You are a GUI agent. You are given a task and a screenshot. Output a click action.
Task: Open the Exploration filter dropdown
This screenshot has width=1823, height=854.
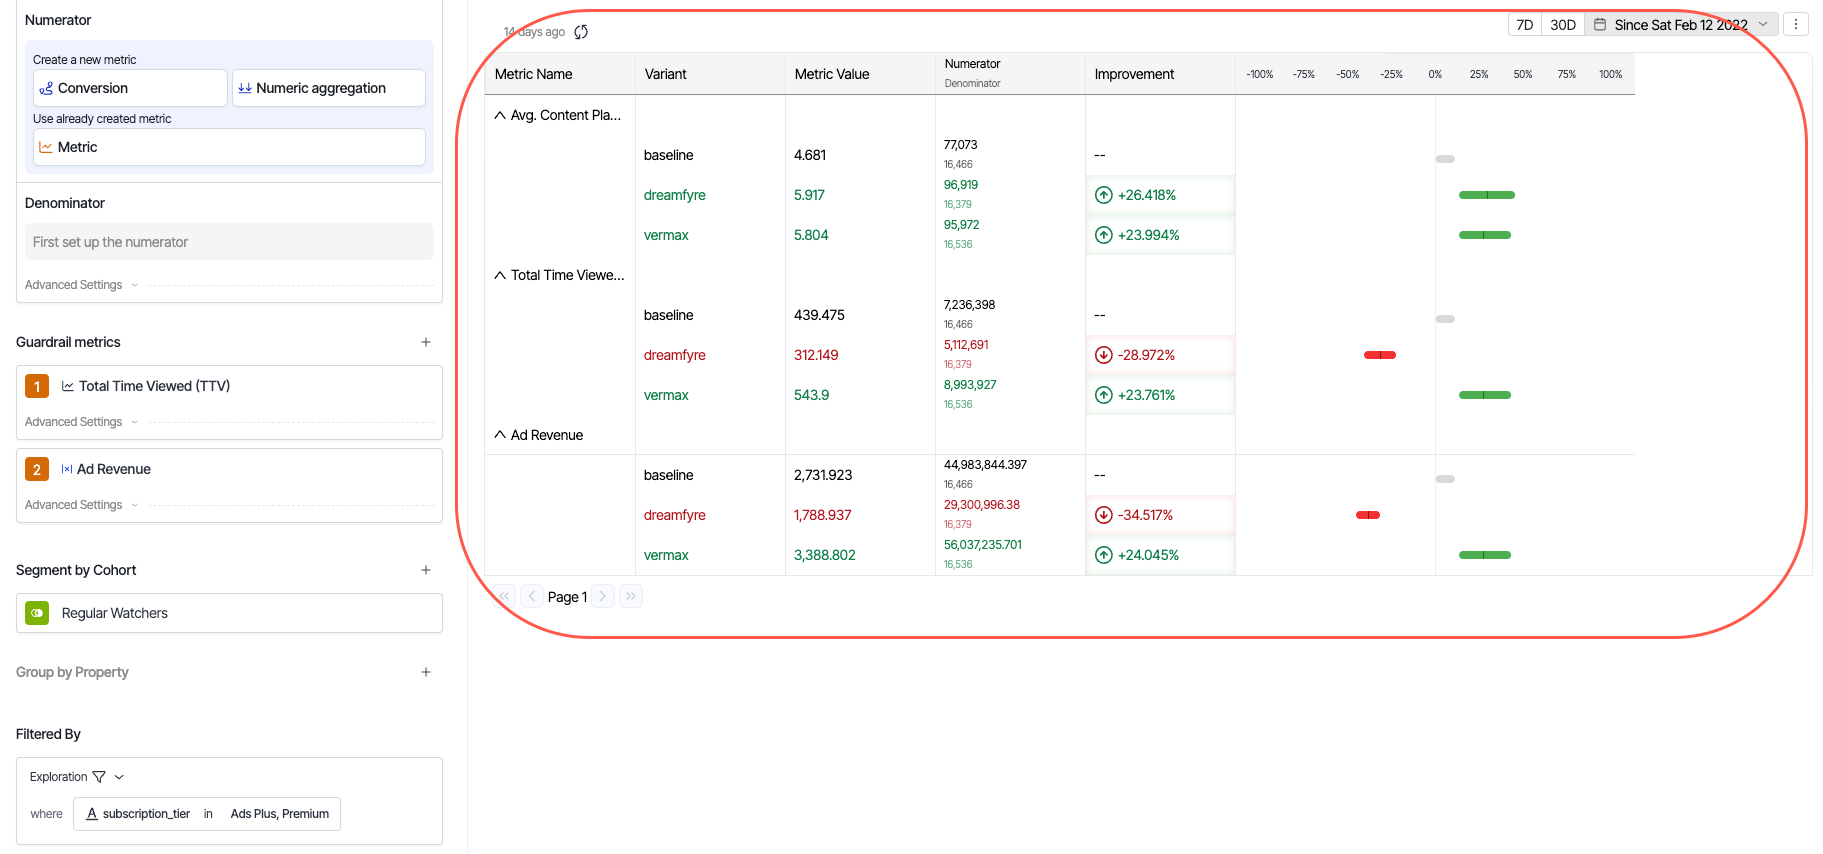[77, 777]
